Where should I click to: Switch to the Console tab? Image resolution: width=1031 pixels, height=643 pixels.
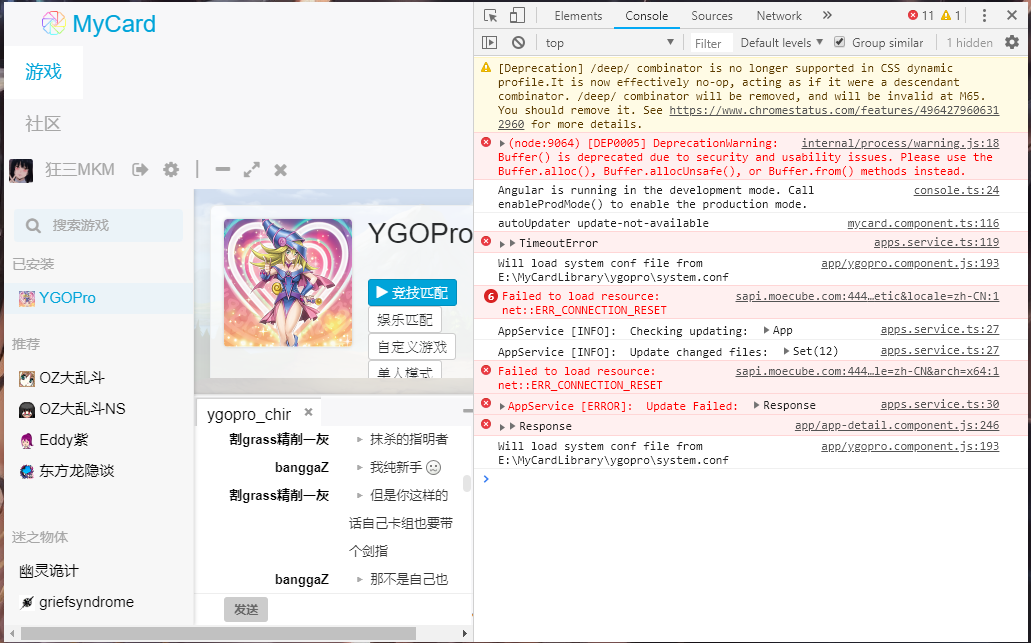click(x=646, y=16)
